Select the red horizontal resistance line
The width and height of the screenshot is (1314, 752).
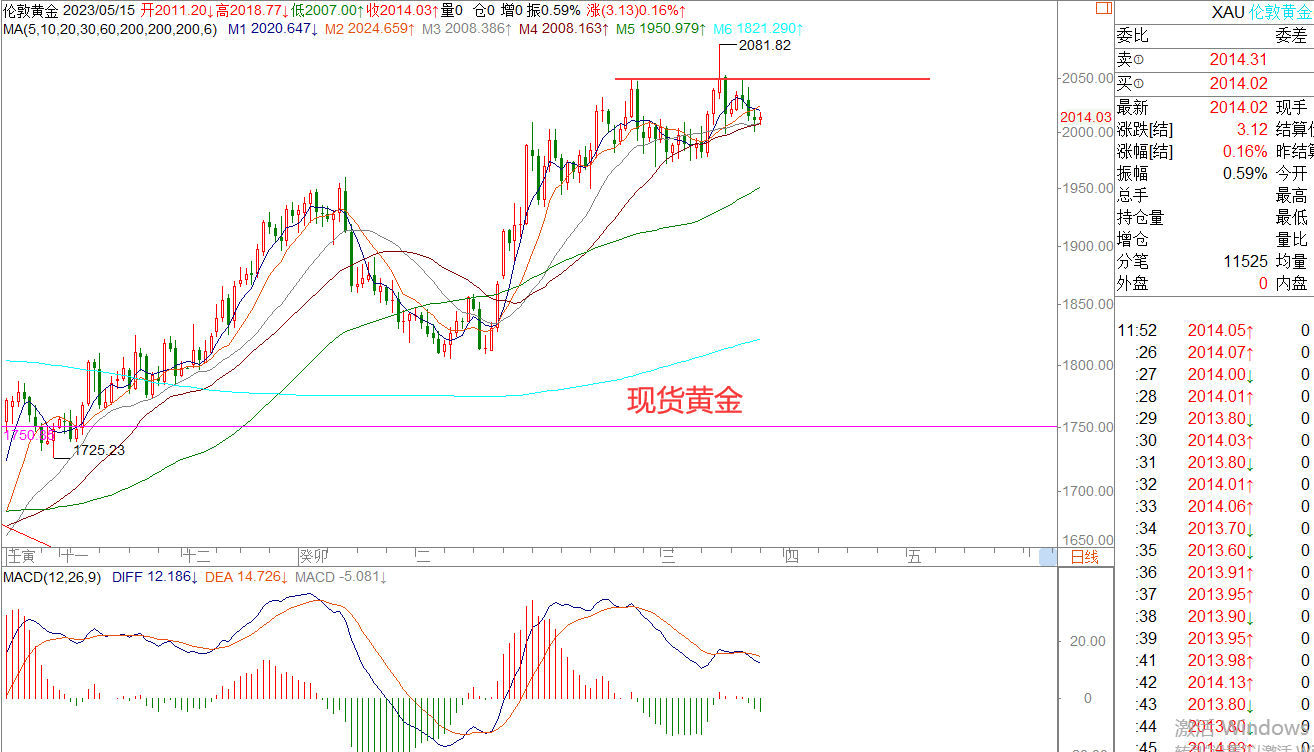[772, 79]
